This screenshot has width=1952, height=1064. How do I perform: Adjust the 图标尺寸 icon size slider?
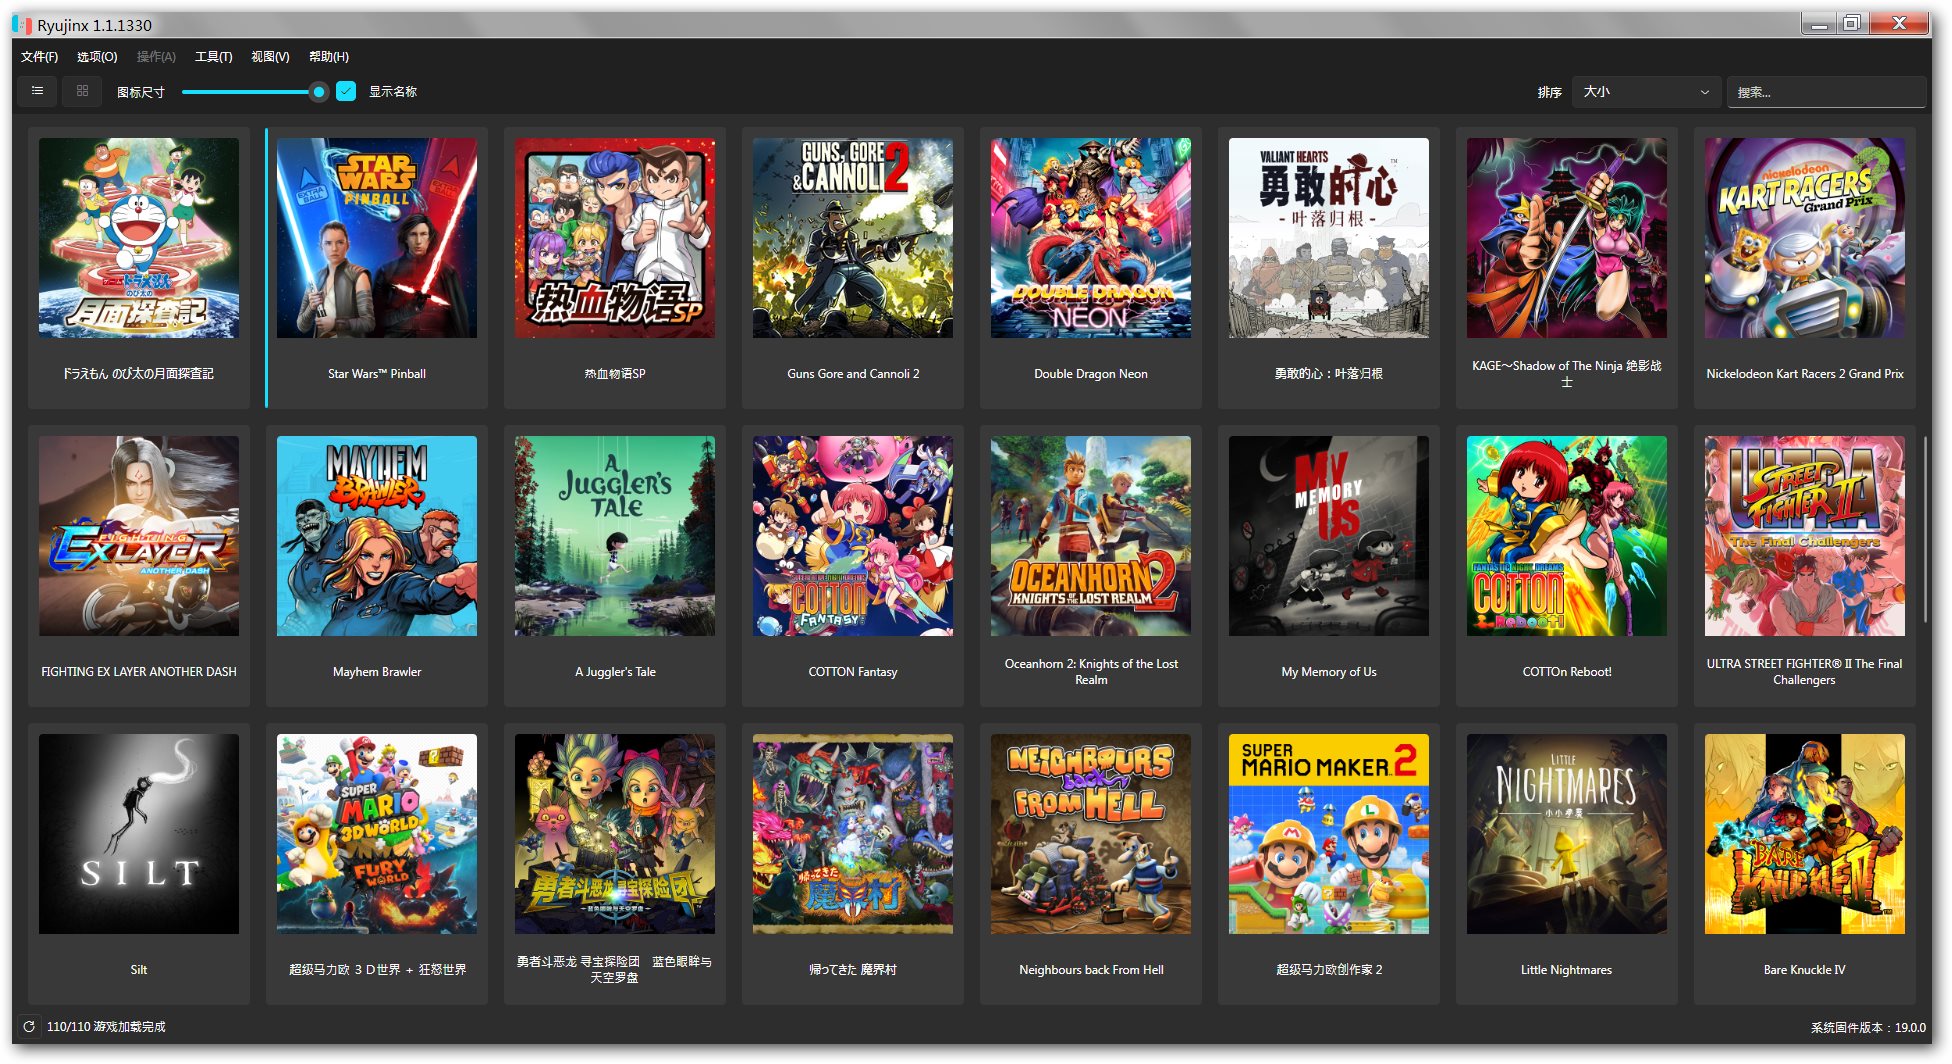[254, 92]
